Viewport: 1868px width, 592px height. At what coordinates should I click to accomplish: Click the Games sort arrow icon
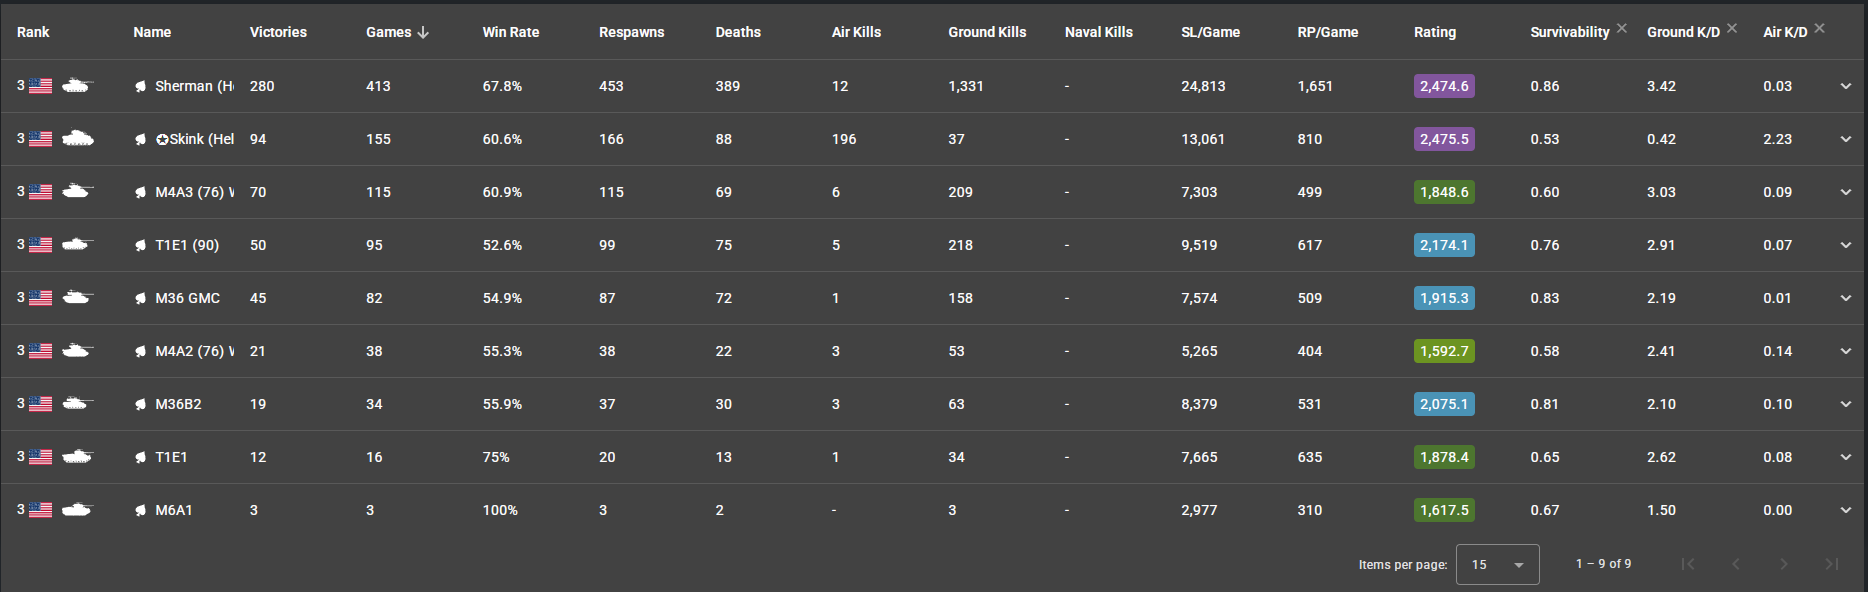click(x=423, y=32)
